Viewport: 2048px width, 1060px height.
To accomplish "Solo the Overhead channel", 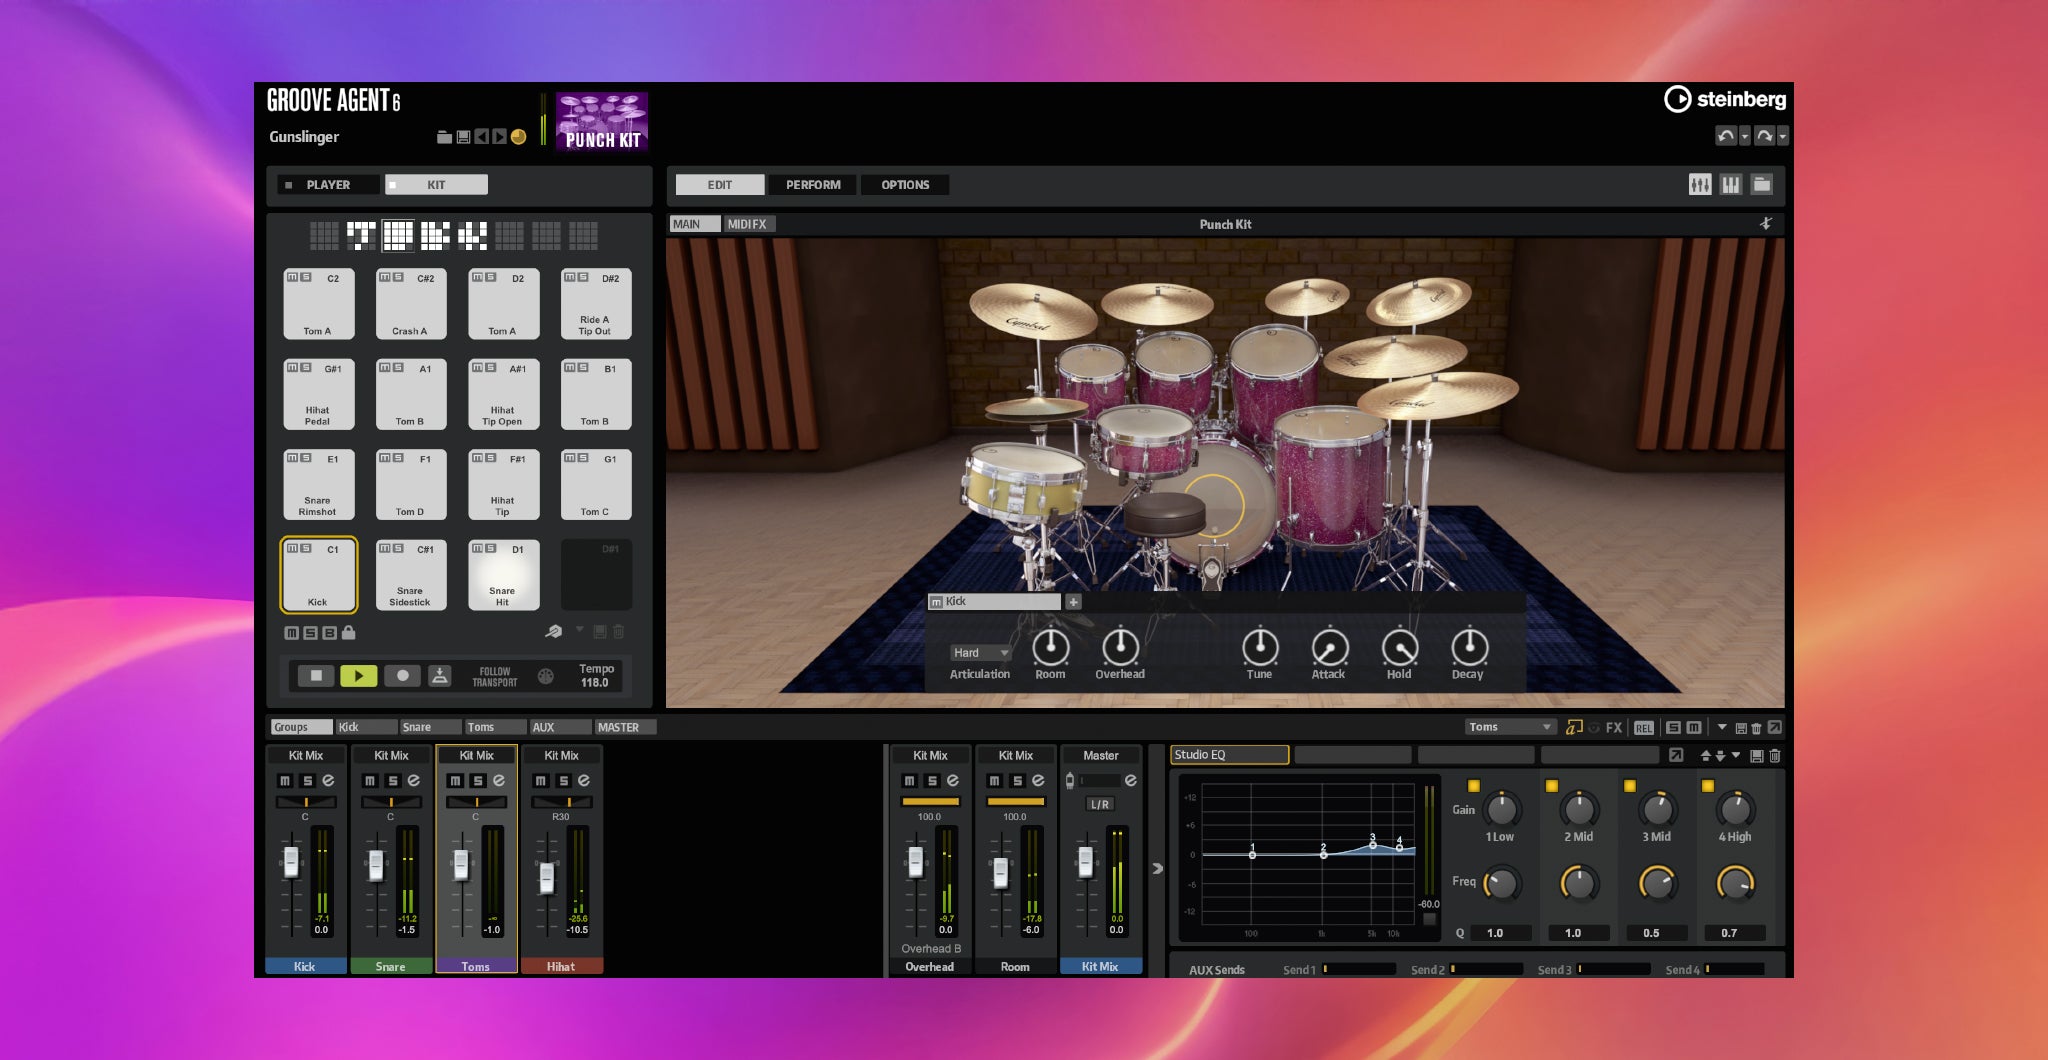I will (x=932, y=781).
